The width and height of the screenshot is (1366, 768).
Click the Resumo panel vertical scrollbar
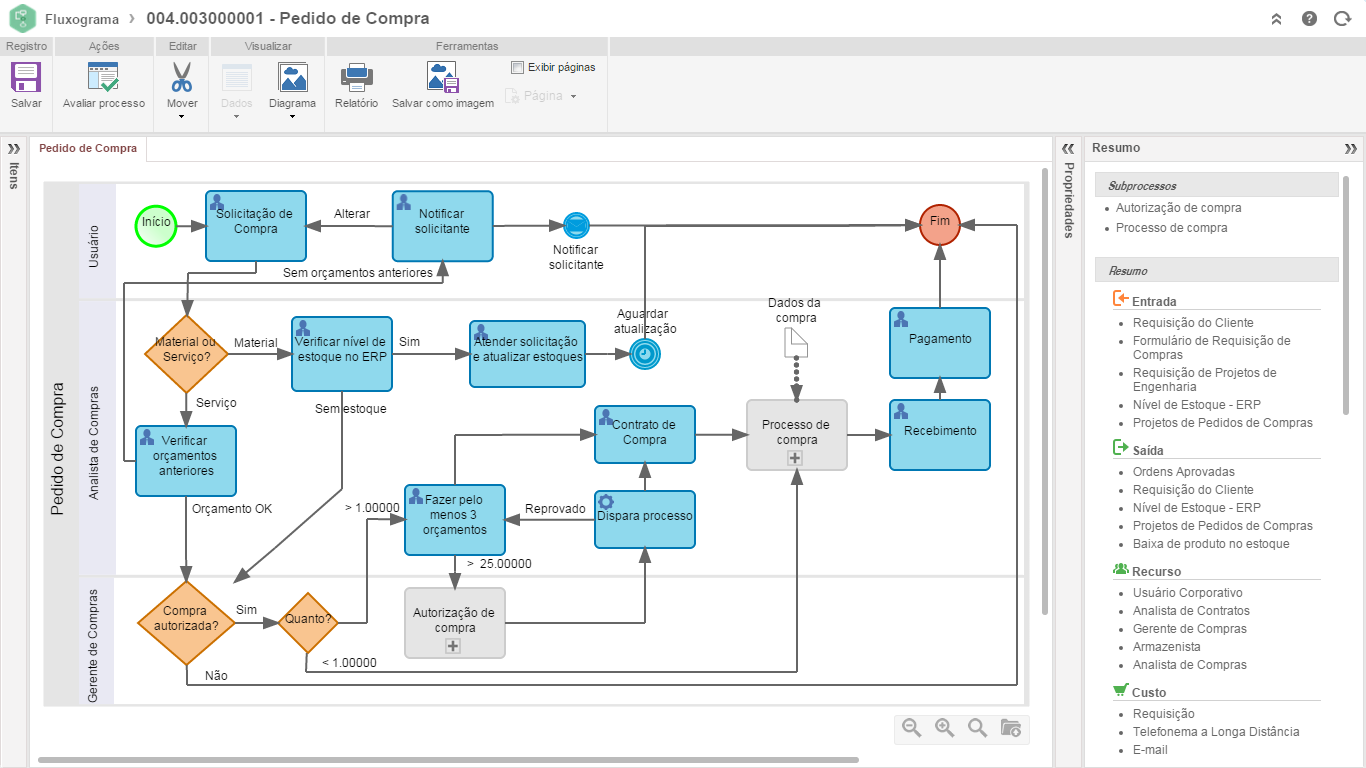1347,300
